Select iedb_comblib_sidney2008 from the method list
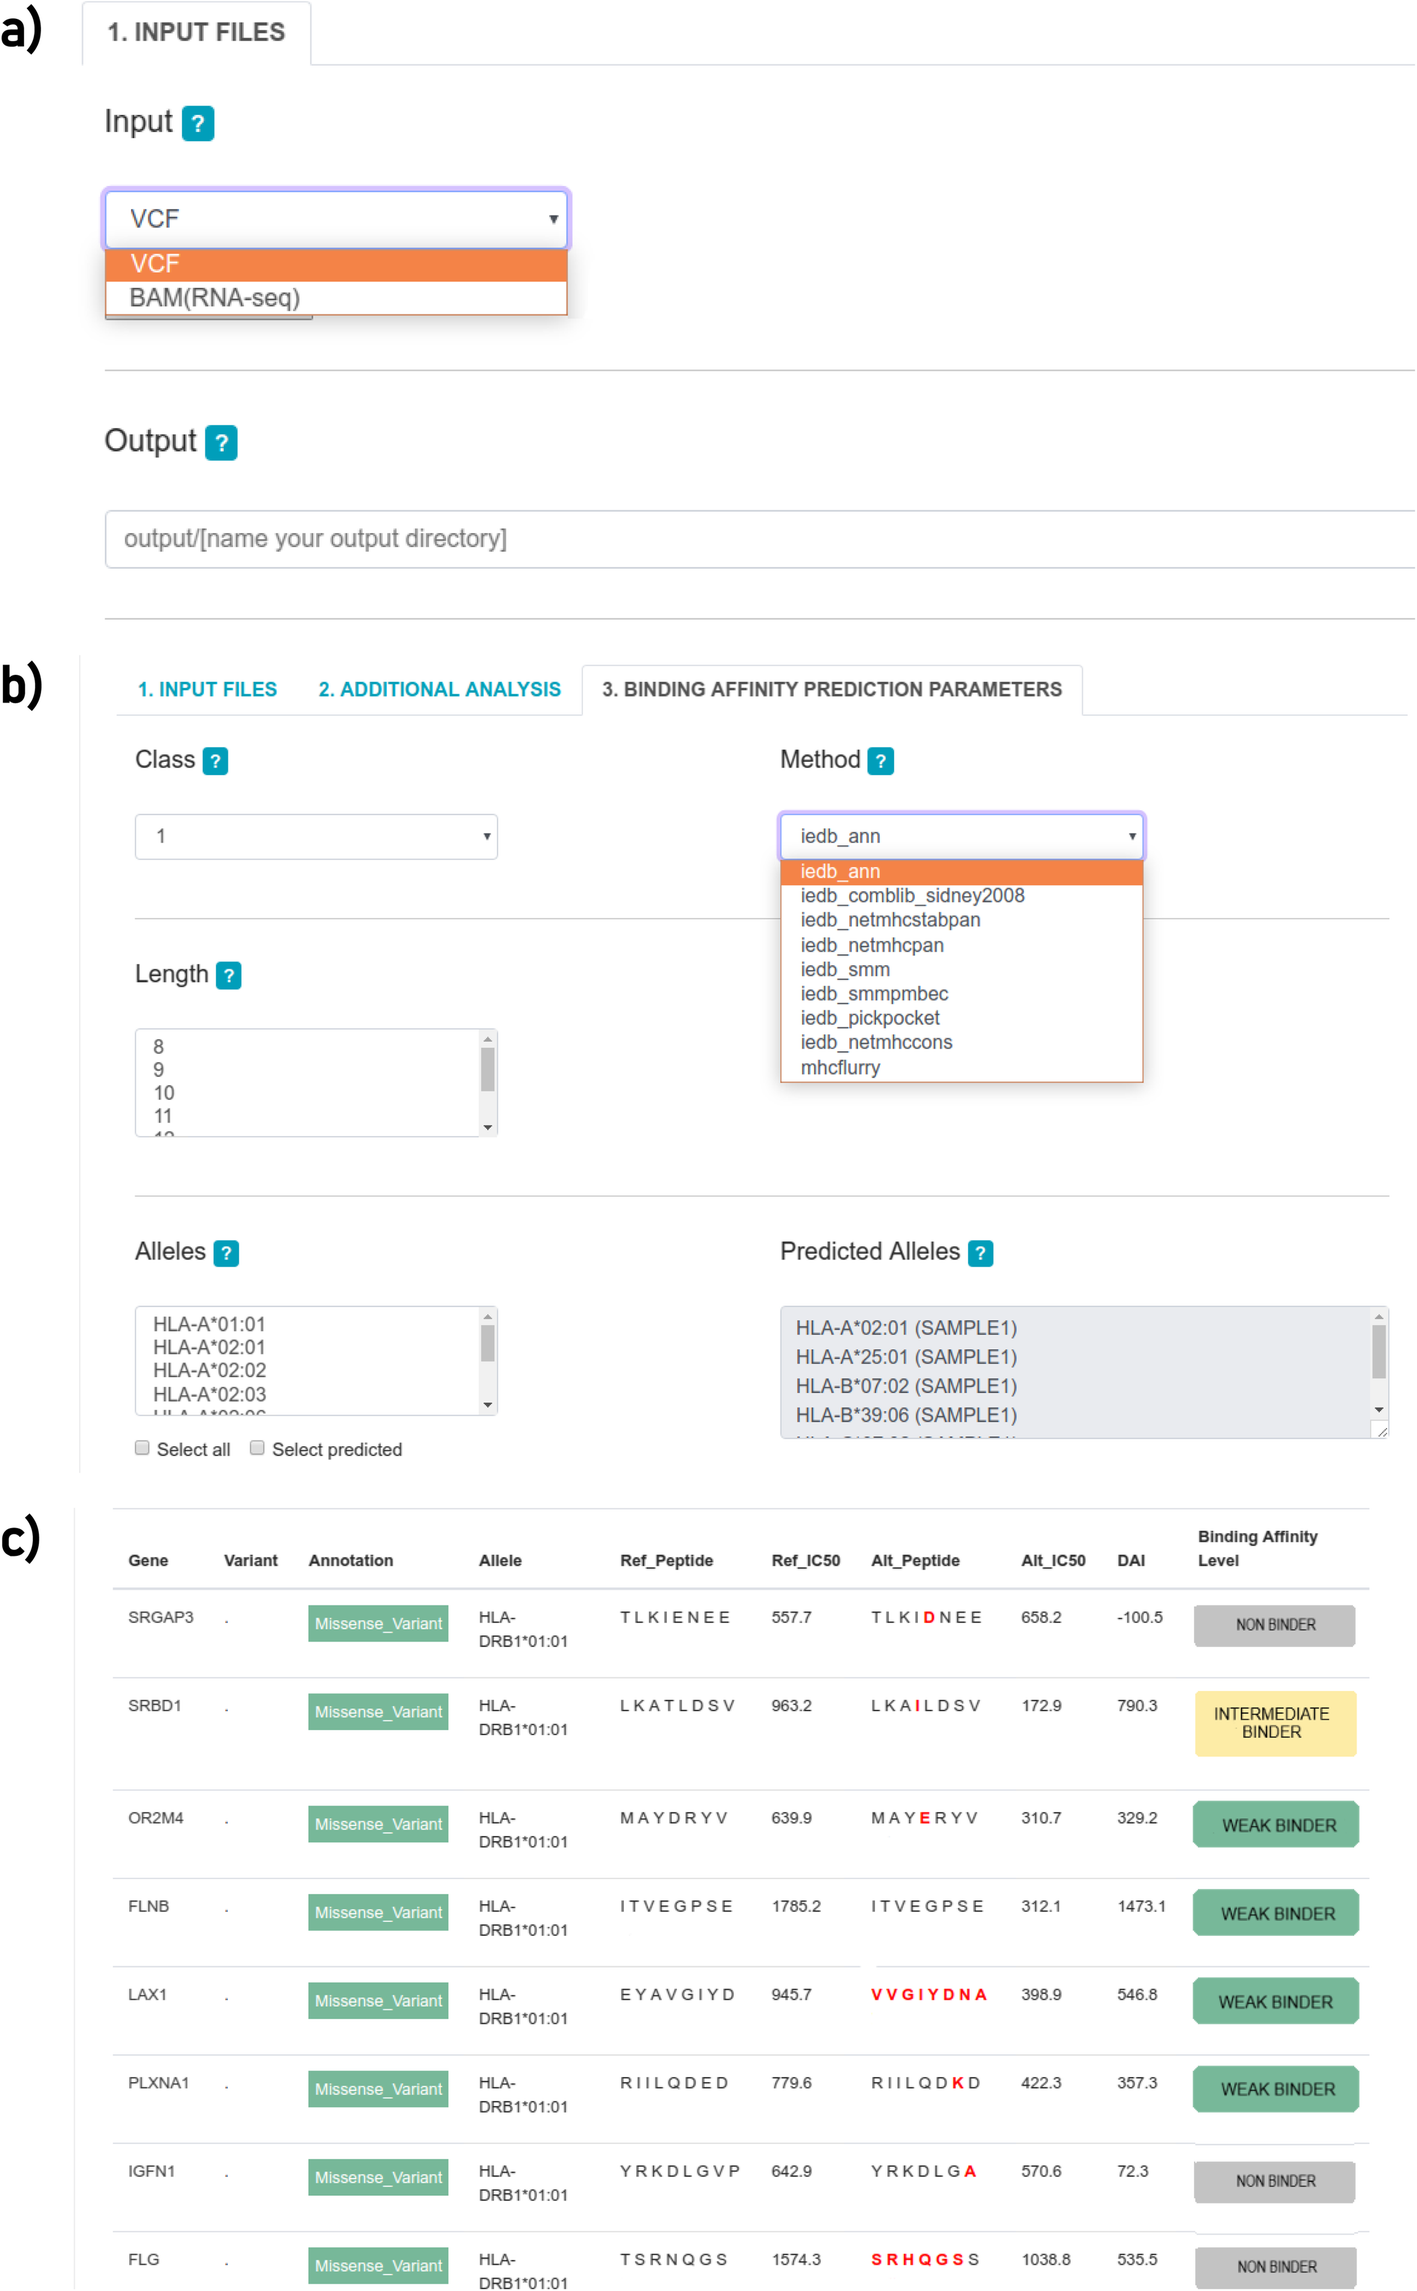 point(961,896)
